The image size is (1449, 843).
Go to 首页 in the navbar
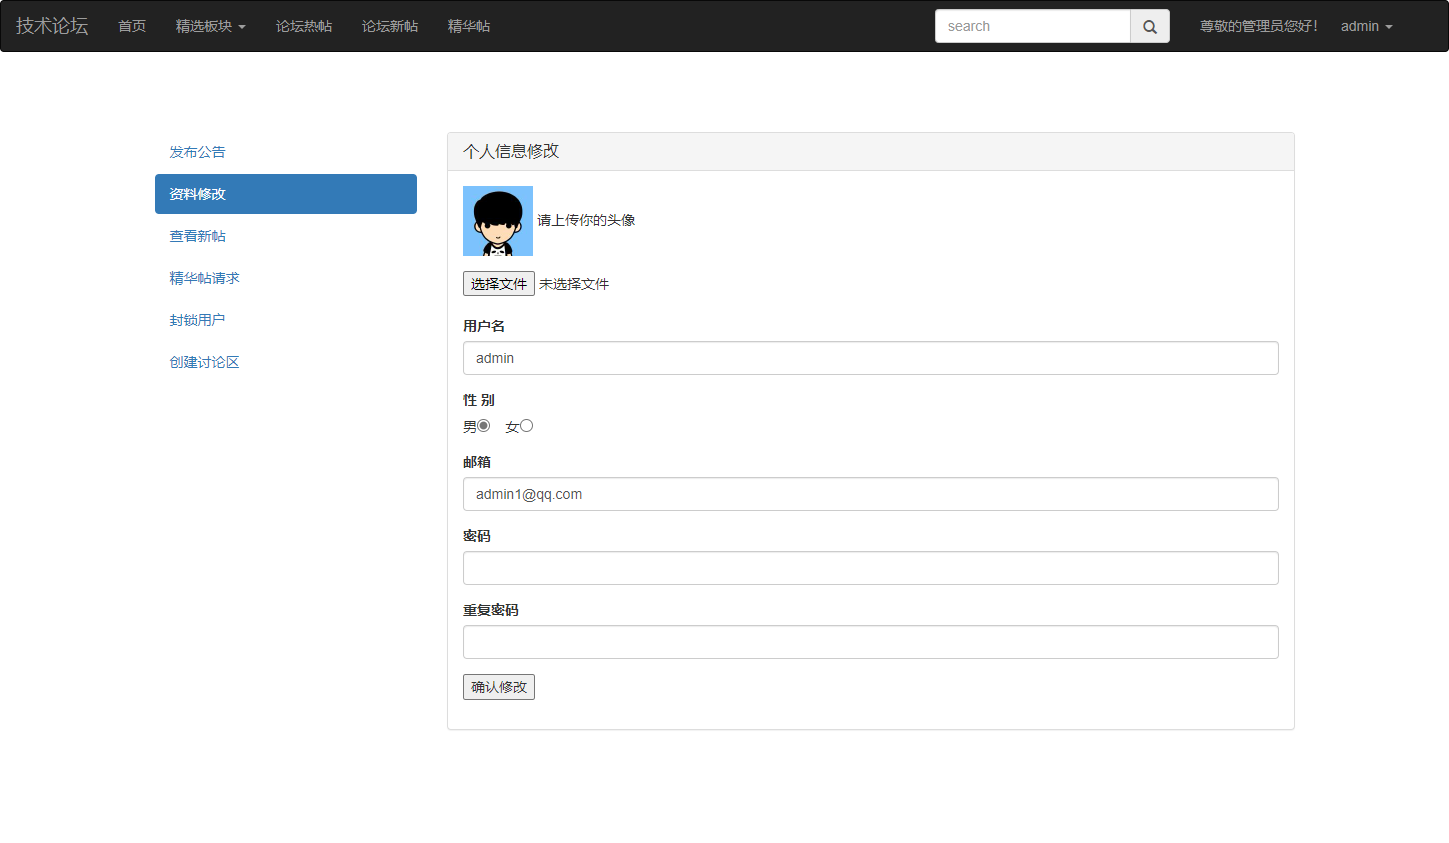[x=132, y=27]
